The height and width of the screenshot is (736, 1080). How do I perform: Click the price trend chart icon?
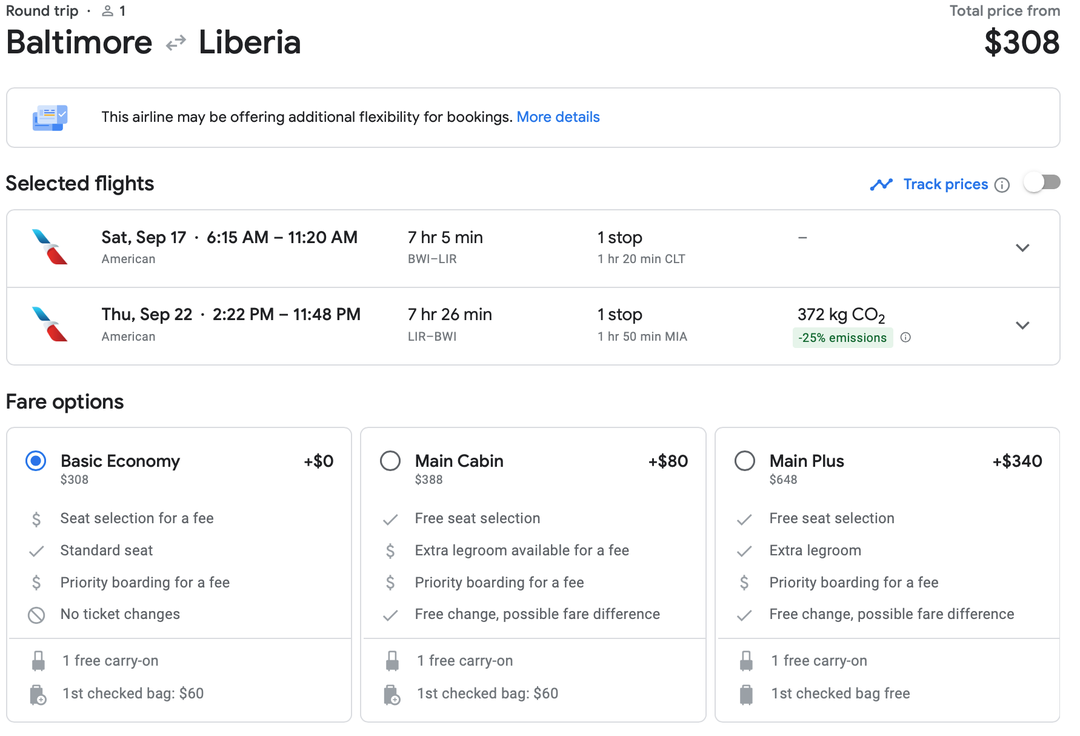point(881,184)
